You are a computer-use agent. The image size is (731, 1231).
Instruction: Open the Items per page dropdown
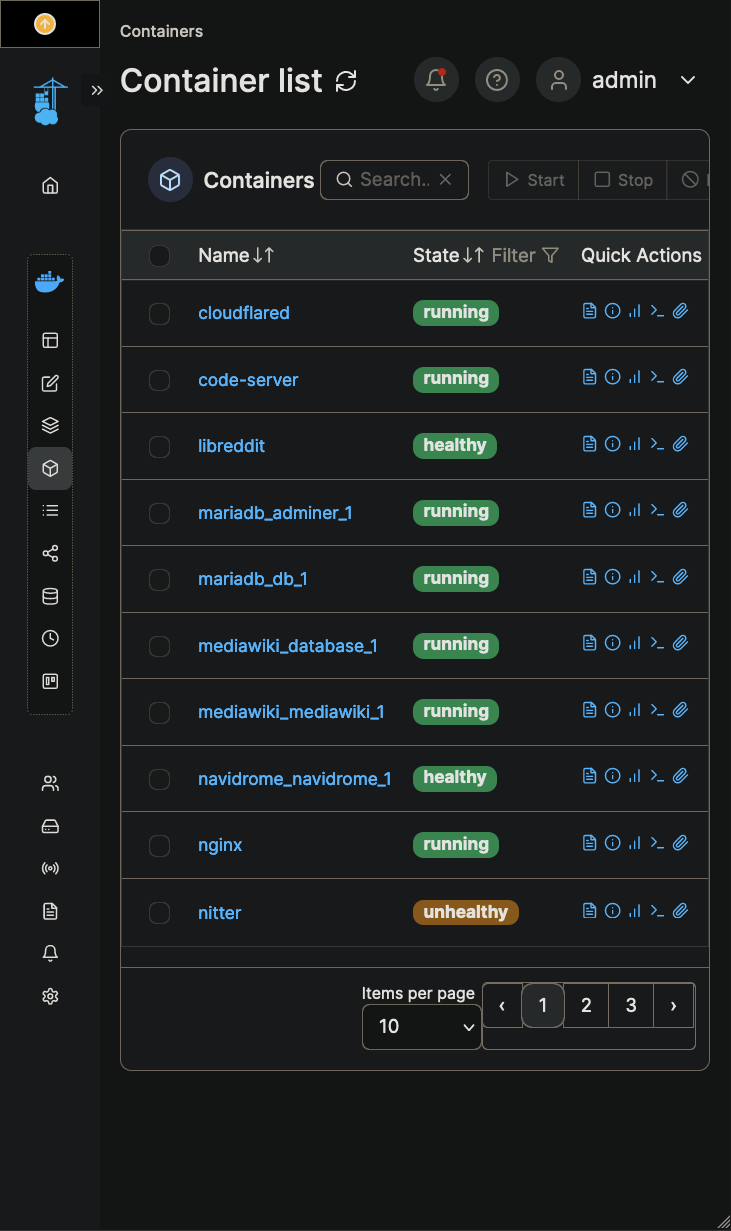pos(421,1026)
